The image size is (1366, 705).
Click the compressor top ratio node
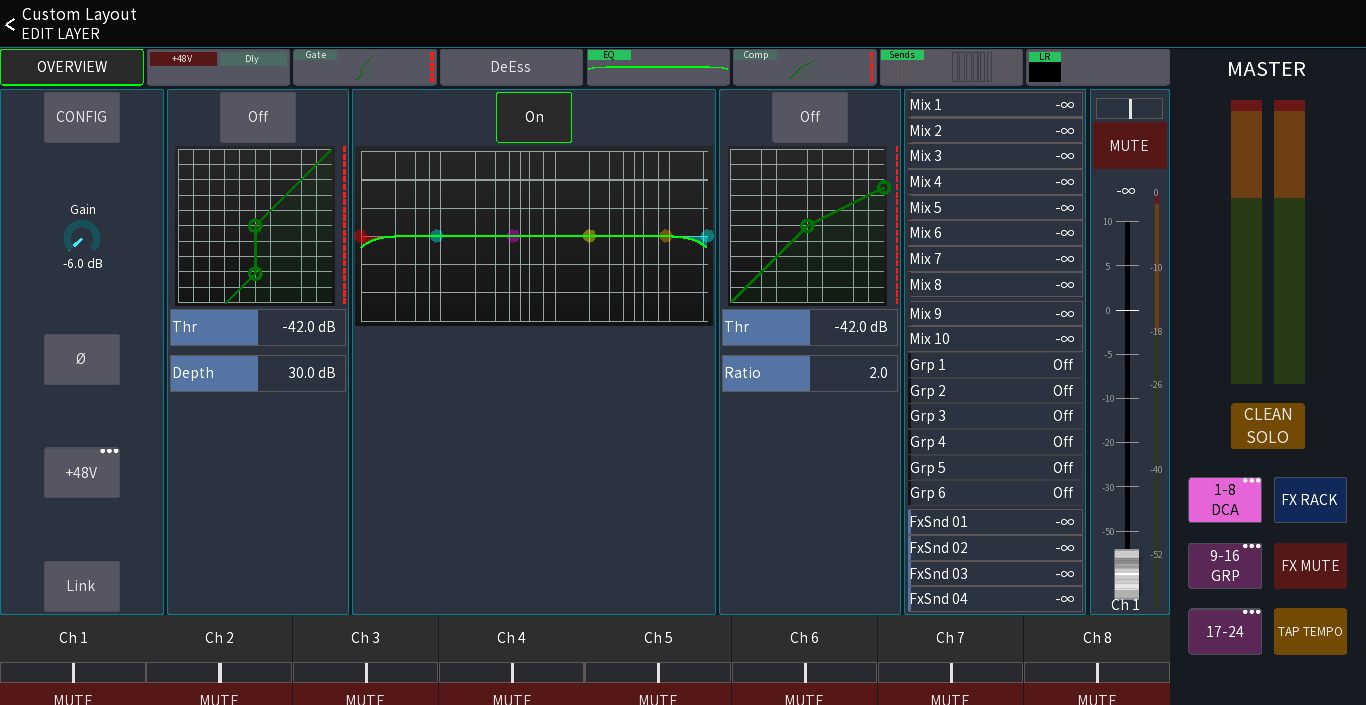click(x=883, y=187)
